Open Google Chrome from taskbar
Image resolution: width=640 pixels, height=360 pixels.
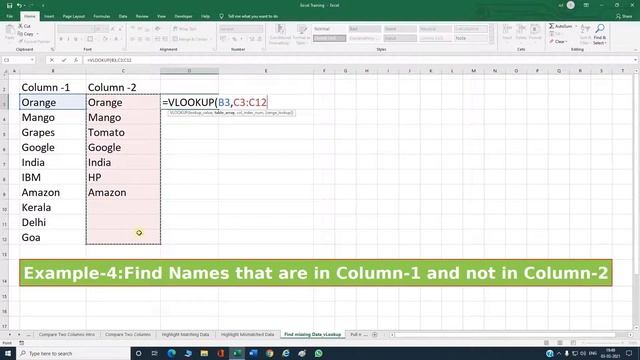[x=269, y=353]
